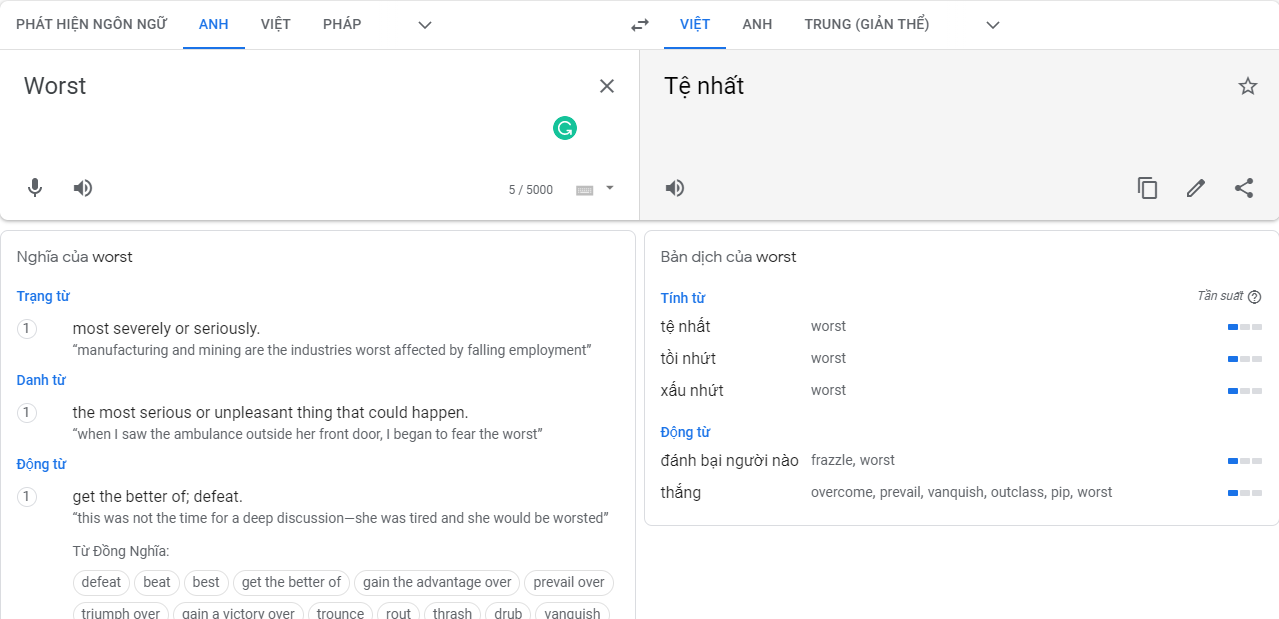Image resolution: width=1279 pixels, height=619 pixels.
Task: Click the frequency bar for "xấu nhứt"
Action: coord(1245,391)
